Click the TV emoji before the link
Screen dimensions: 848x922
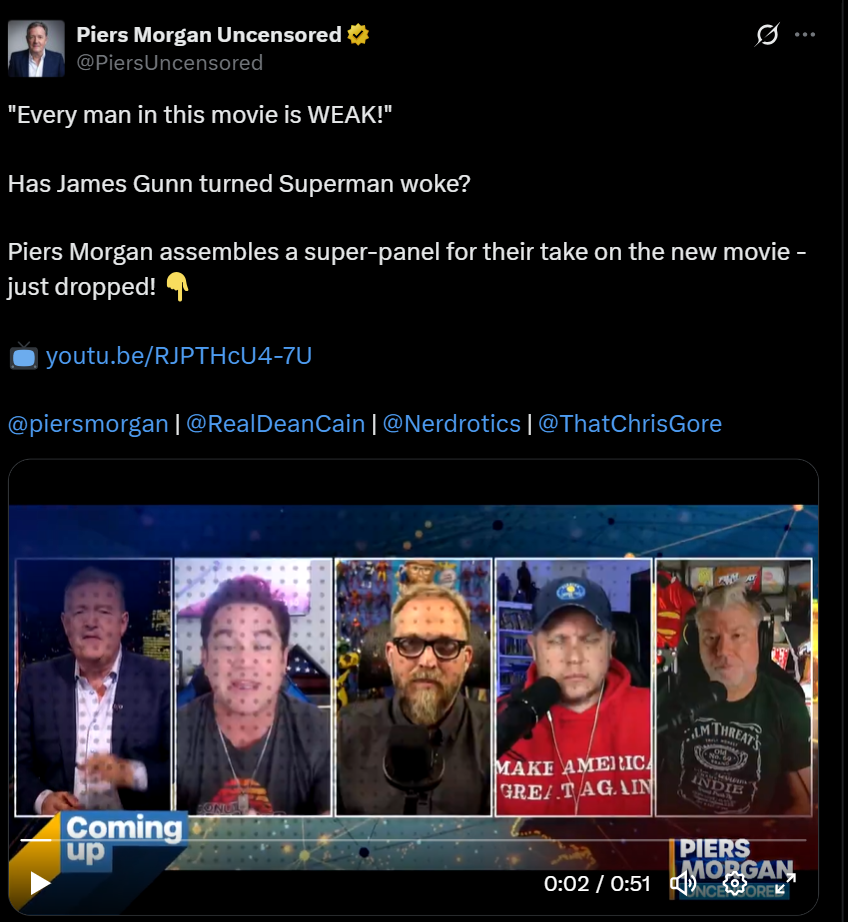(x=24, y=356)
